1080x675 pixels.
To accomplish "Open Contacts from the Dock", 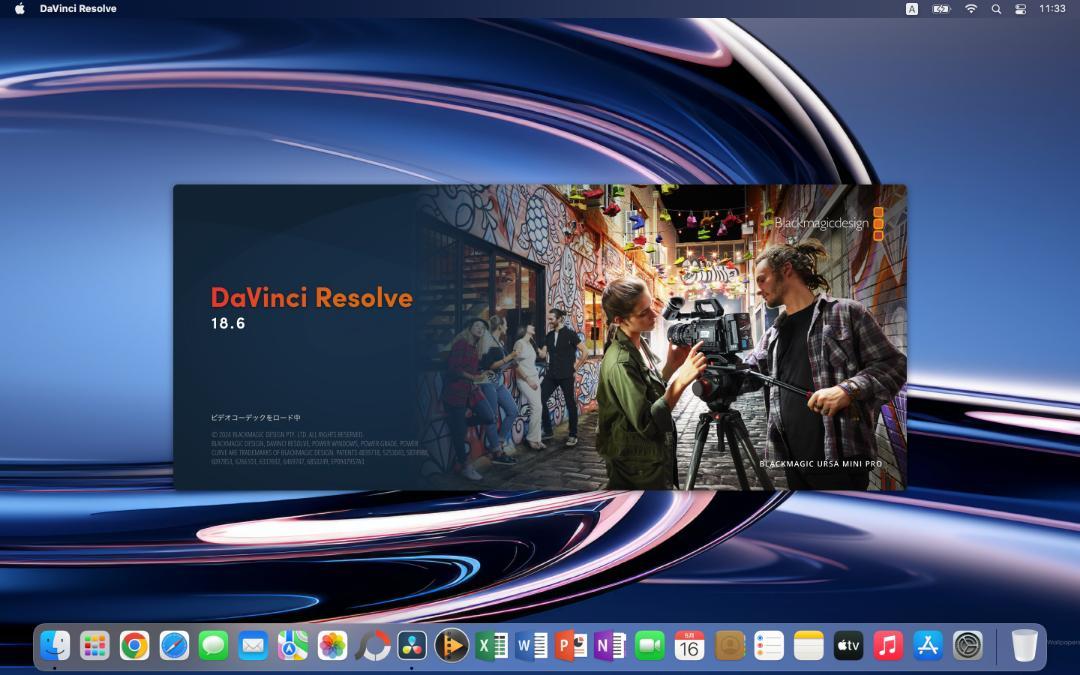I will [729, 646].
